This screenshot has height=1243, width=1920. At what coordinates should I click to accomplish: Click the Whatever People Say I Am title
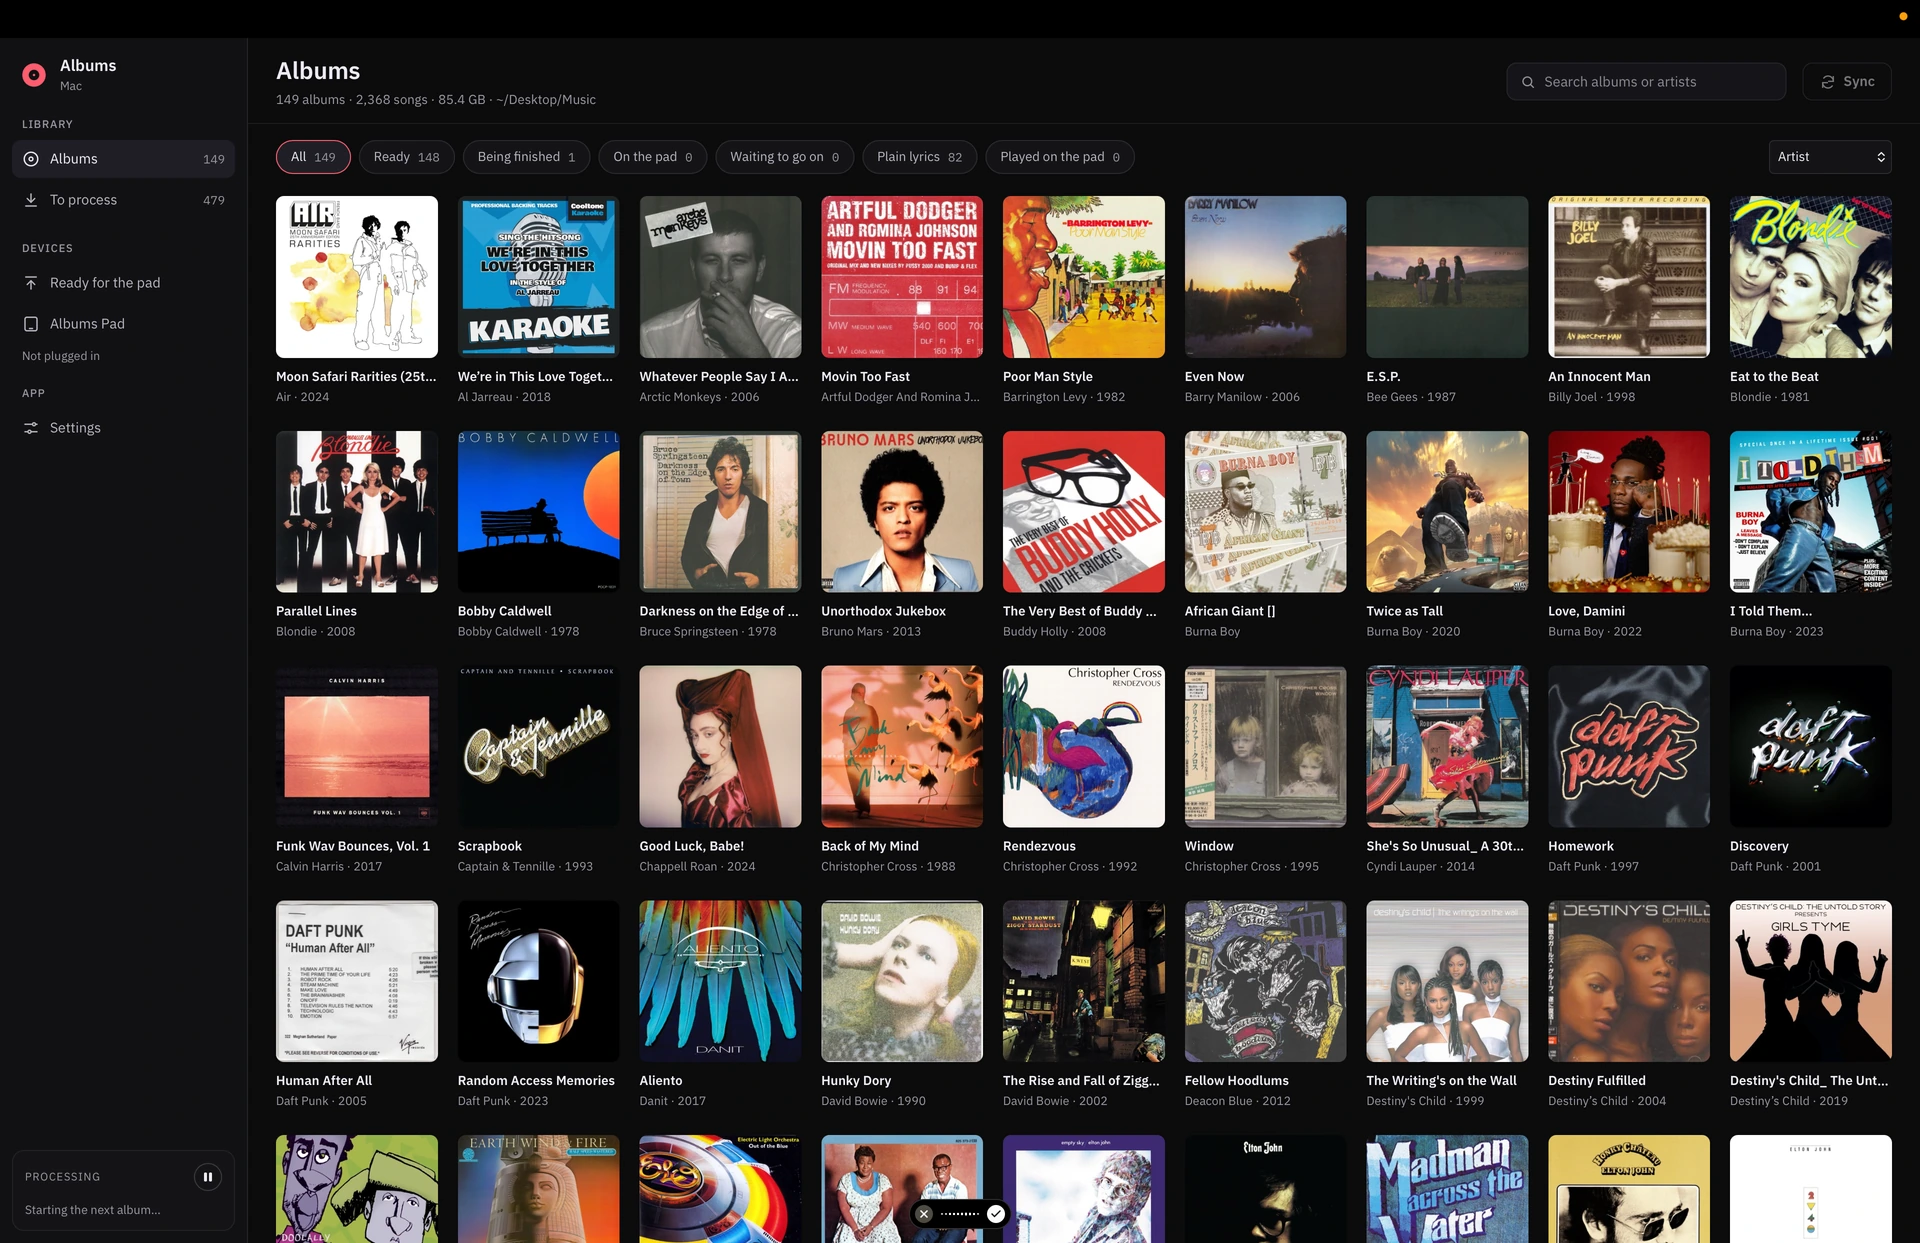point(719,377)
